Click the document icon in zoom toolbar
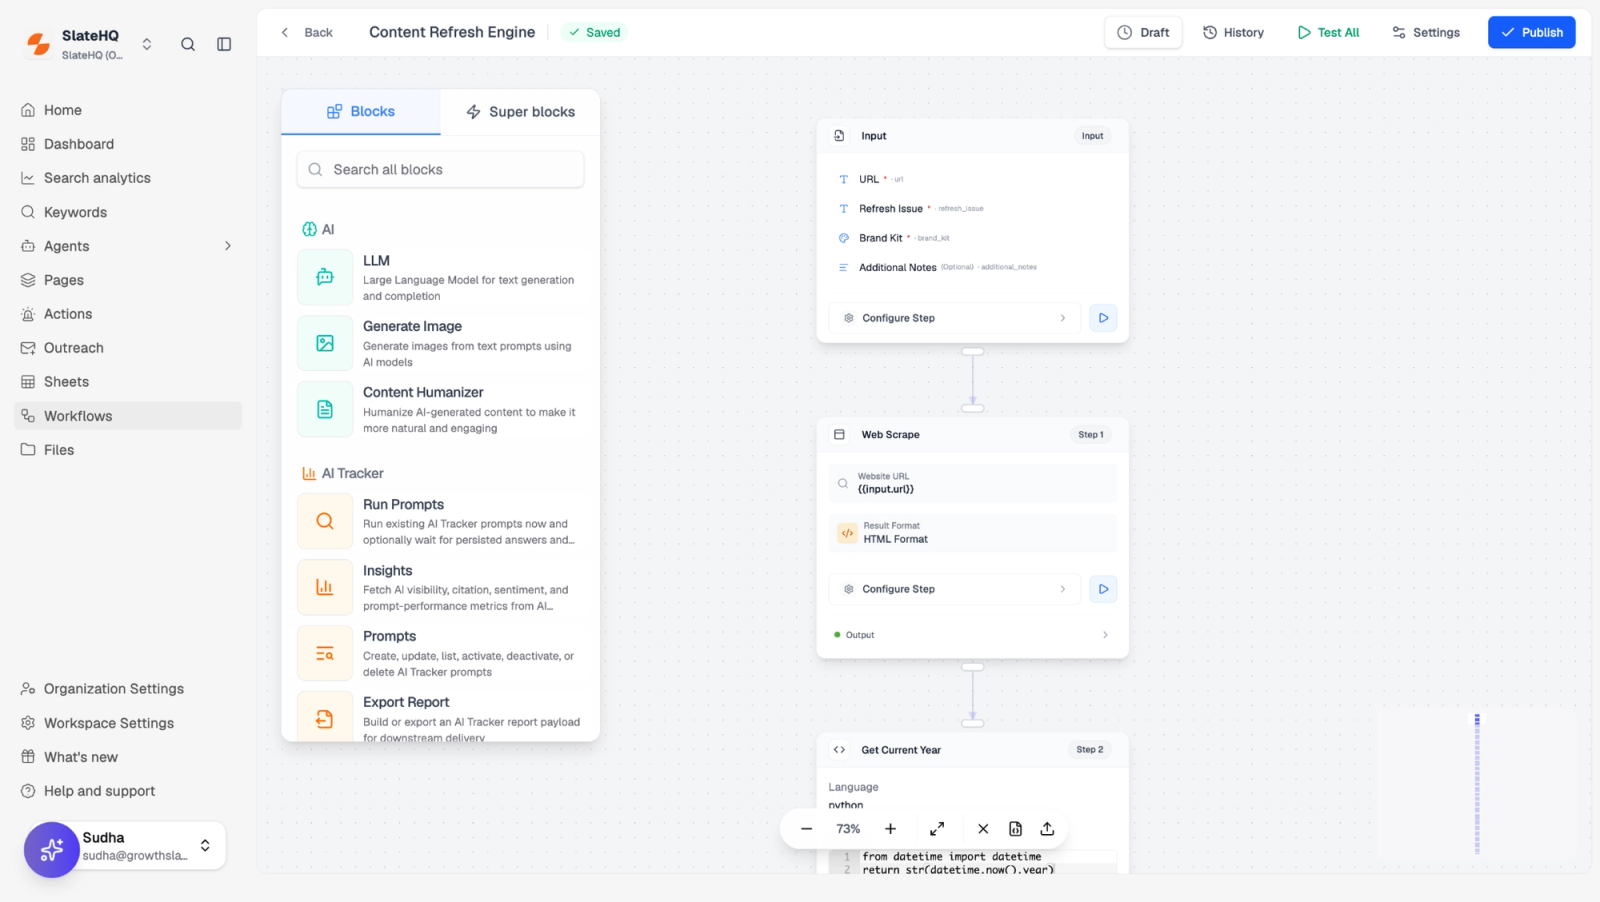This screenshot has width=1600, height=902. click(1015, 829)
